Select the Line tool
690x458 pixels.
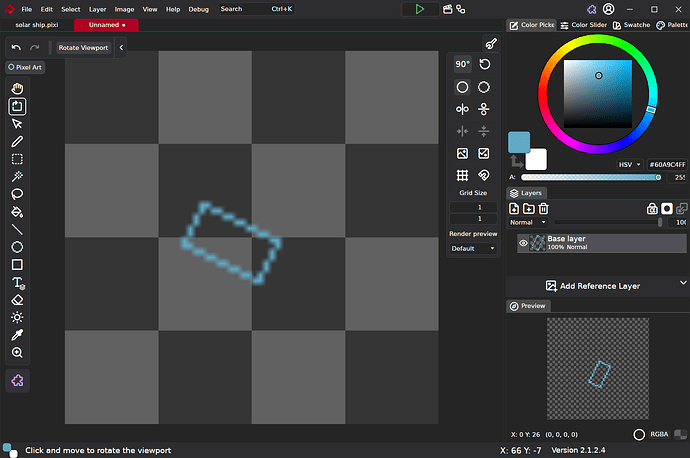coord(17,229)
